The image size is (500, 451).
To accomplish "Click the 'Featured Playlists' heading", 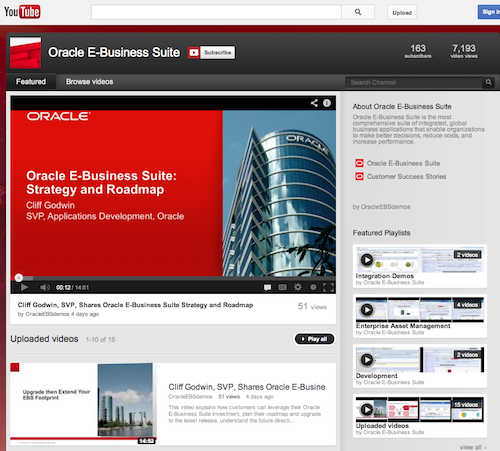I will pos(381,233).
